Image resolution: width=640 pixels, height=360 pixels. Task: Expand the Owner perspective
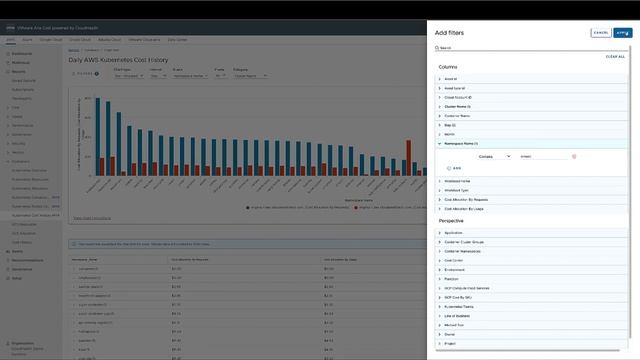pyautogui.click(x=531, y=334)
